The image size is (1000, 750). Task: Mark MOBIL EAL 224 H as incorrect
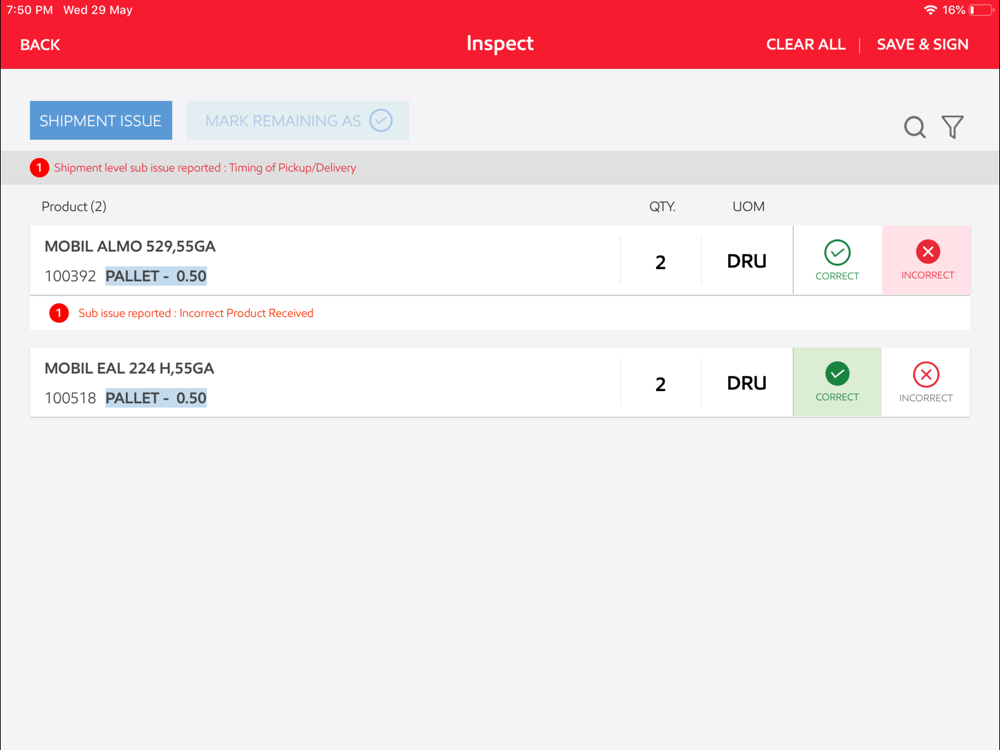(926, 382)
